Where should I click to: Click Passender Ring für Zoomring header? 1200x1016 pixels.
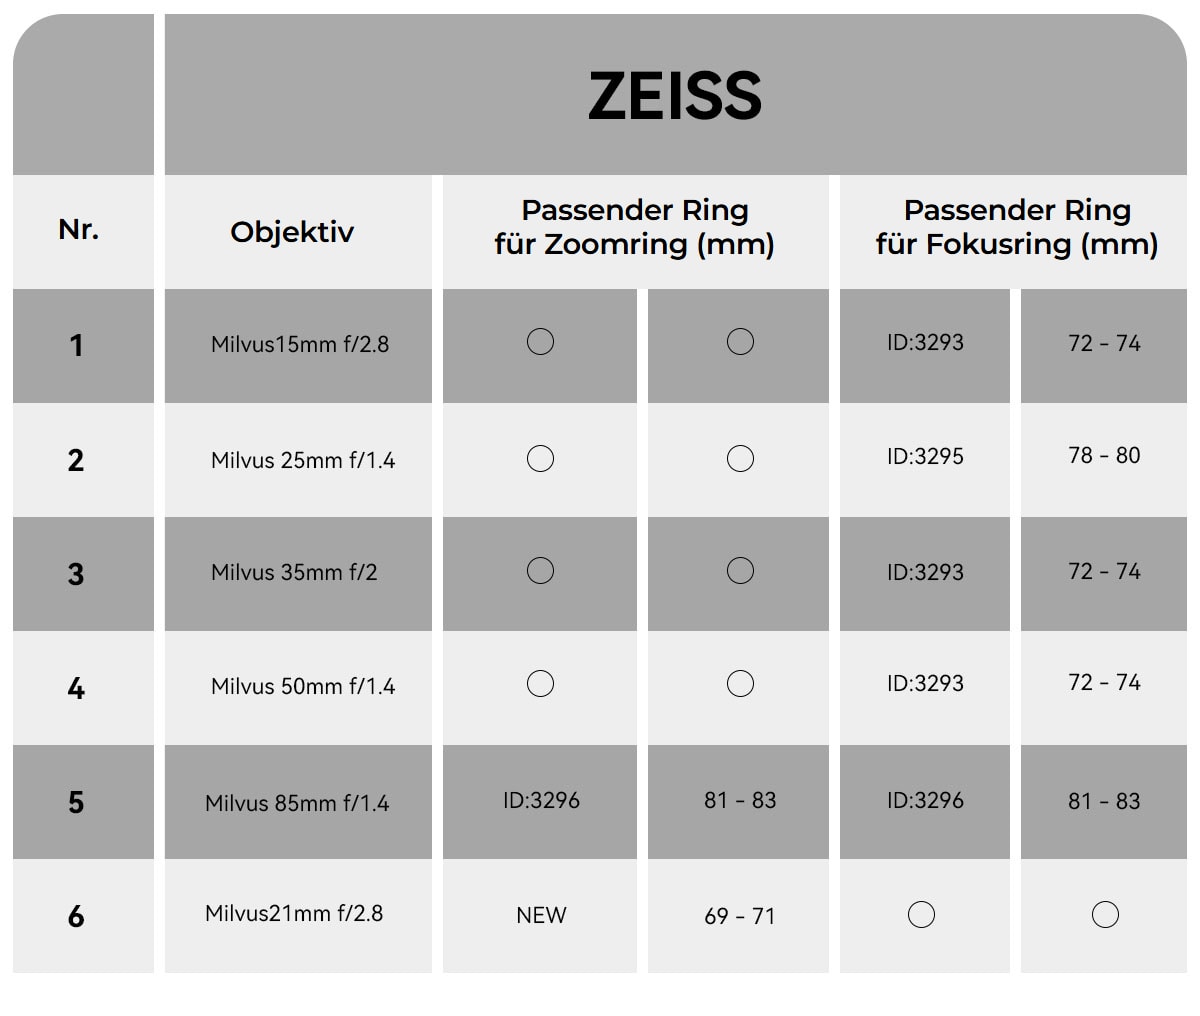tap(635, 227)
